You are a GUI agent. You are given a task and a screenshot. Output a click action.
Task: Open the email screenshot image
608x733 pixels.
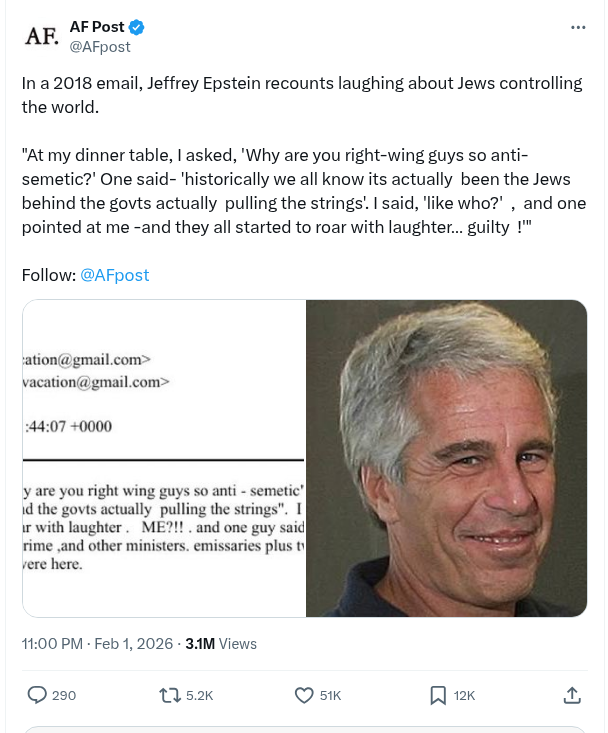click(x=164, y=458)
